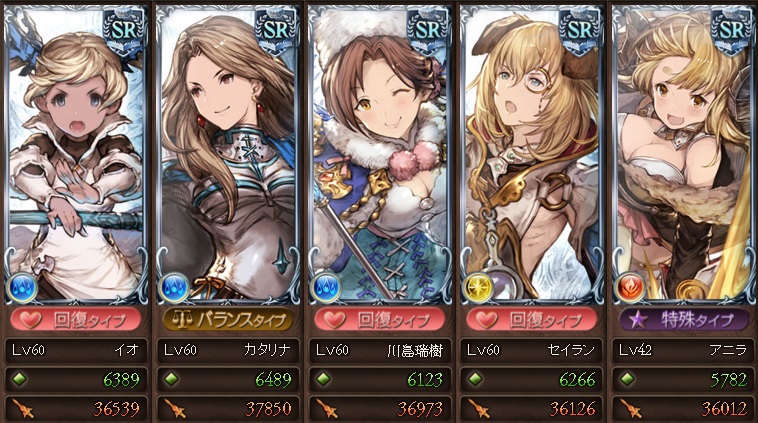Open イオ's character portrait

76,155
